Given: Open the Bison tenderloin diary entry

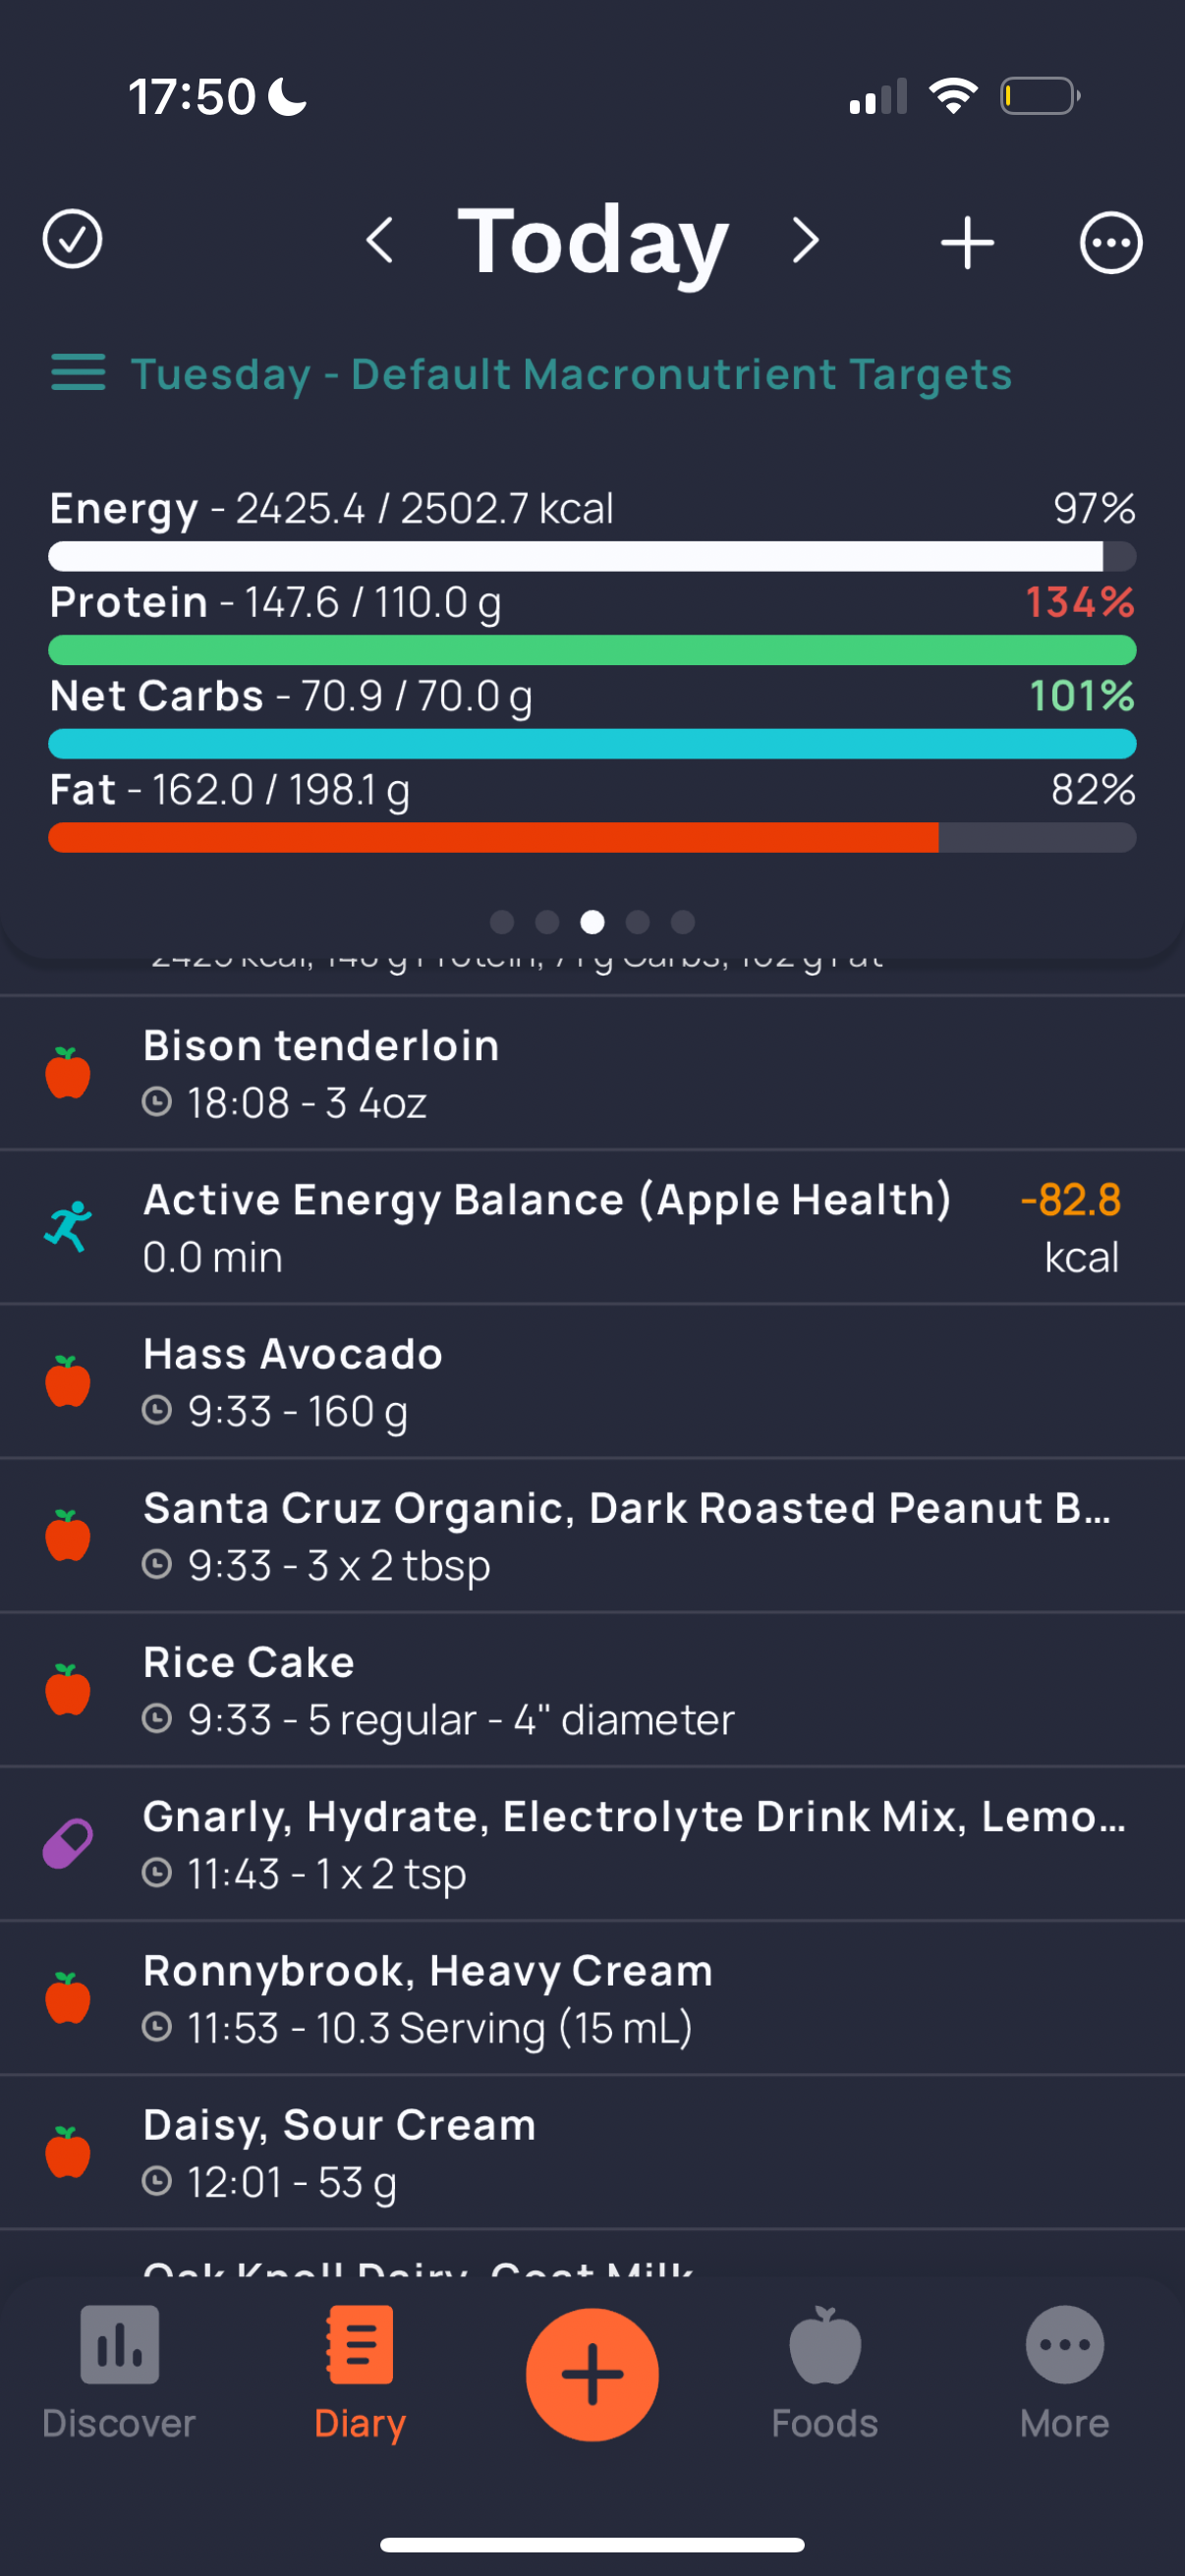Looking at the screenshot, I should [x=592, y=1073].
